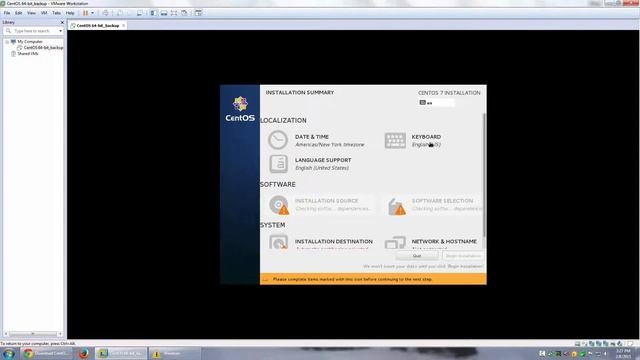Image resolution: width=640 pixels, height=360 pixels.
Task: Click the Take Snapshot toolbar icon
Action: (120, 13)
